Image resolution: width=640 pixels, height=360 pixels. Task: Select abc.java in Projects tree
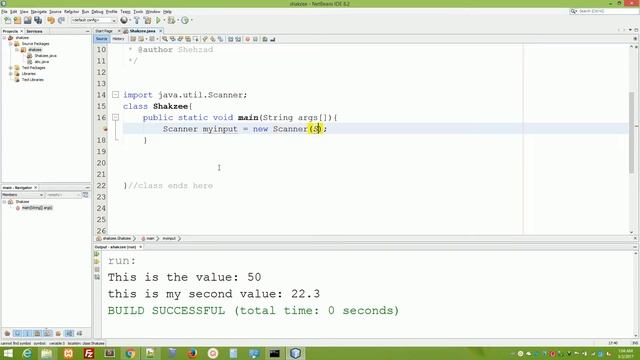(x=42, y=62)
